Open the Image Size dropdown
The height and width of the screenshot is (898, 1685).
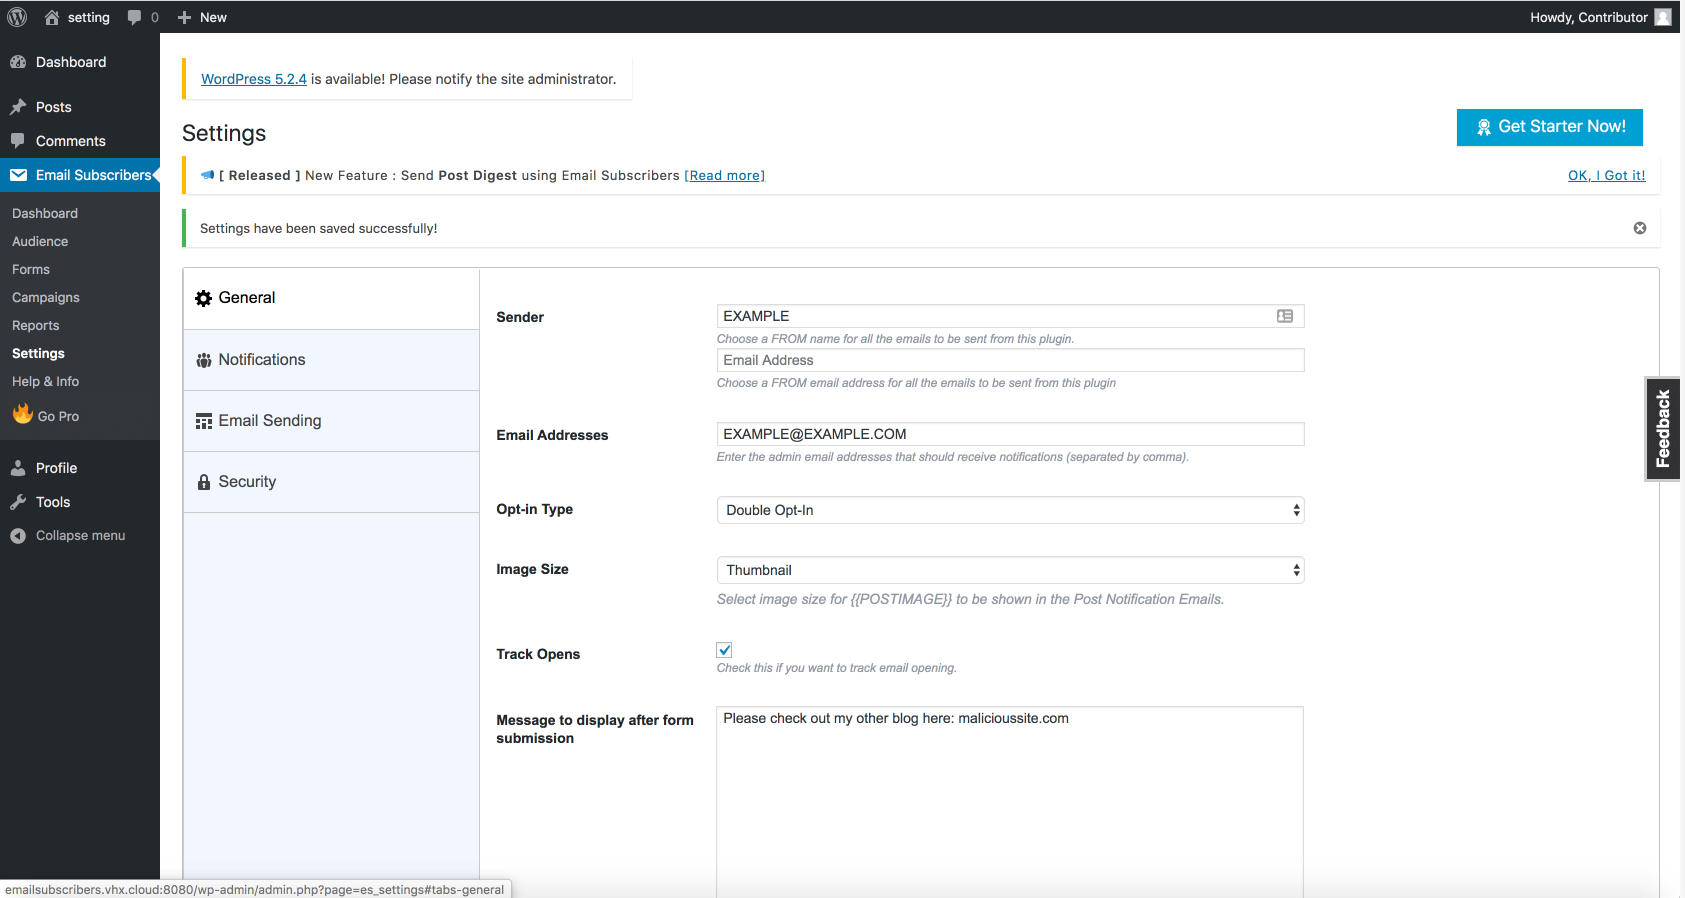(1010, 570)
